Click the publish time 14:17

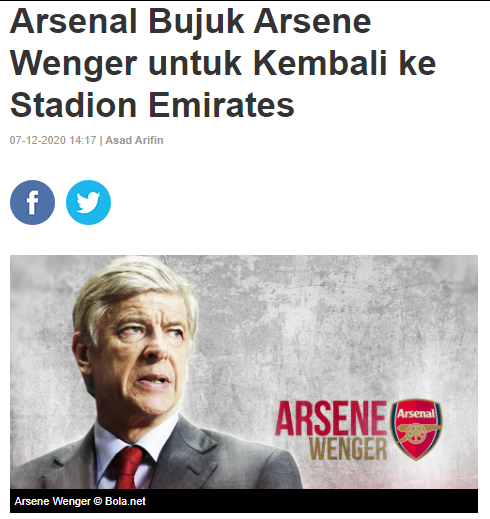(x=83, y=140)
